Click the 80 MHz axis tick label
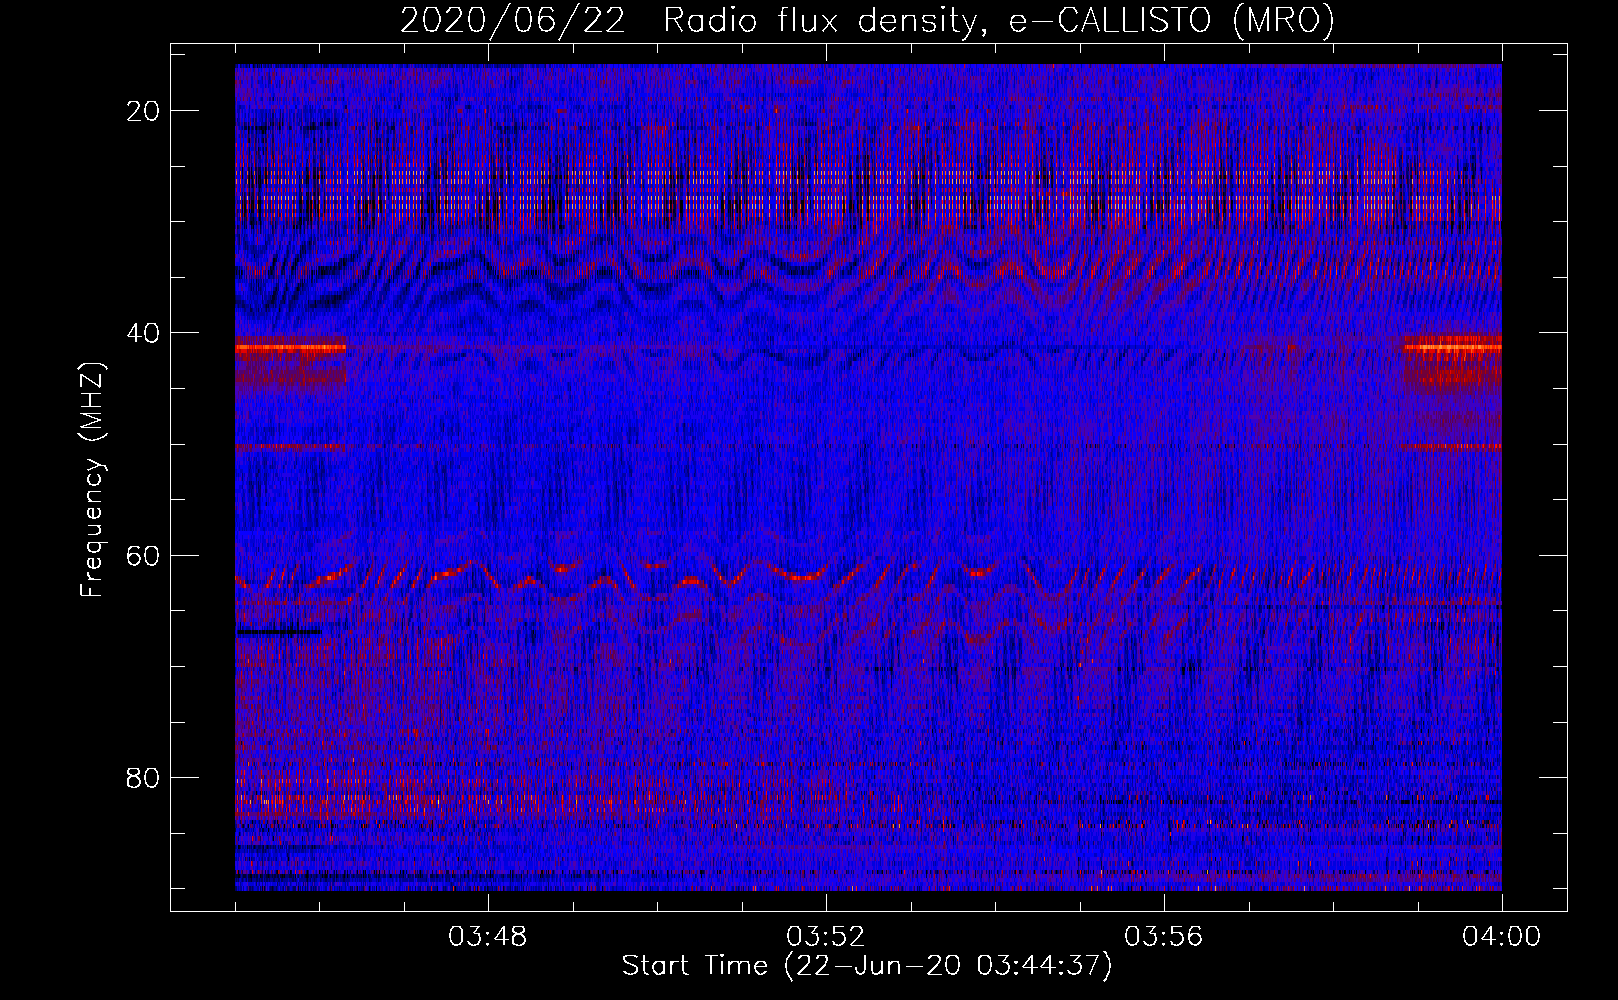 (x=144, y=777)
